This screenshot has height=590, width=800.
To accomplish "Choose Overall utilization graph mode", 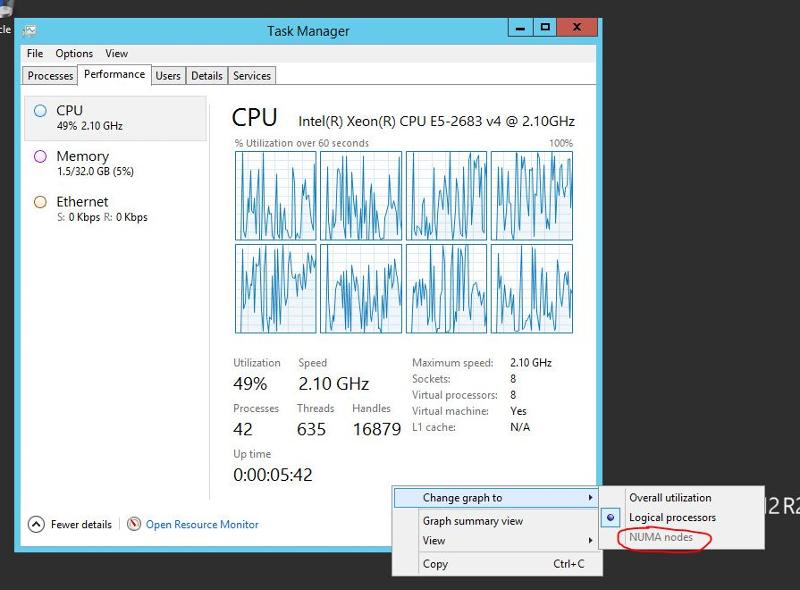I will [671, 497].
